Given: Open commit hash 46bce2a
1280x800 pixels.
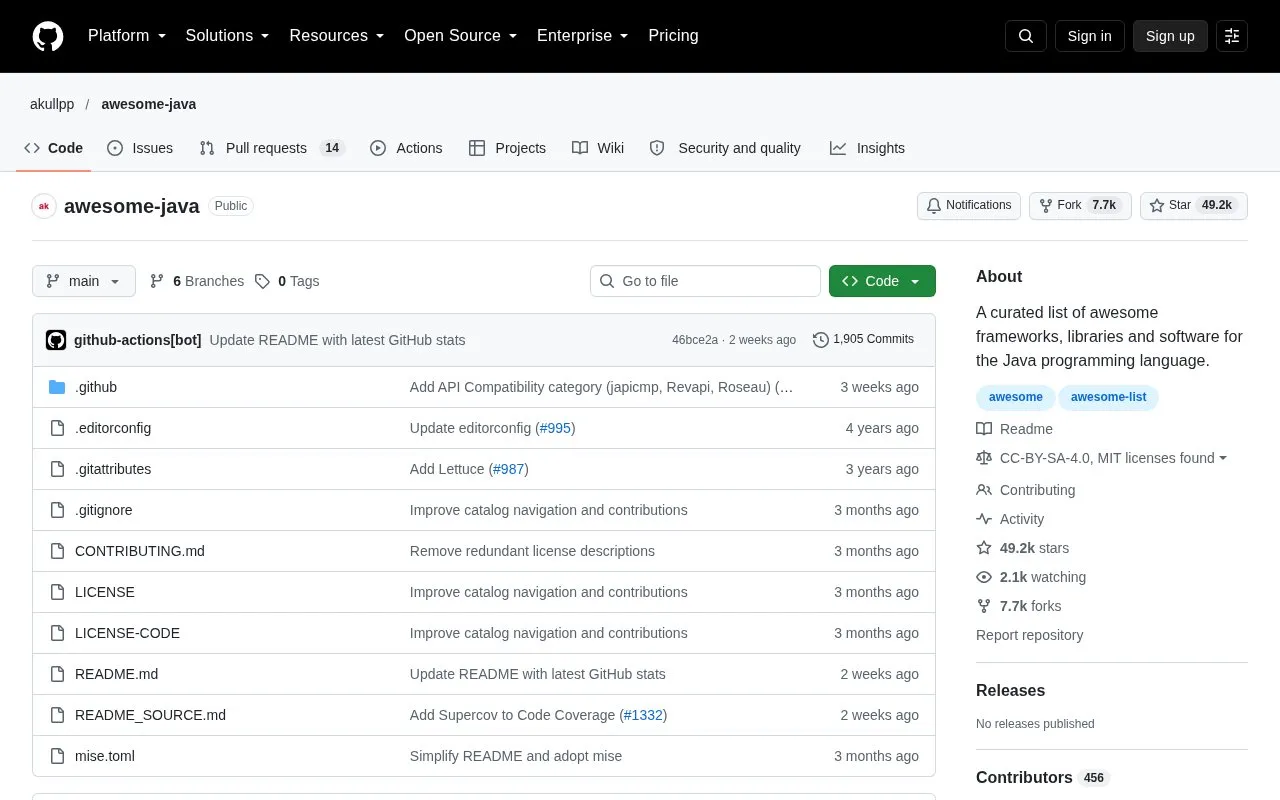Looking at the screenshot, I should (695, 340).
